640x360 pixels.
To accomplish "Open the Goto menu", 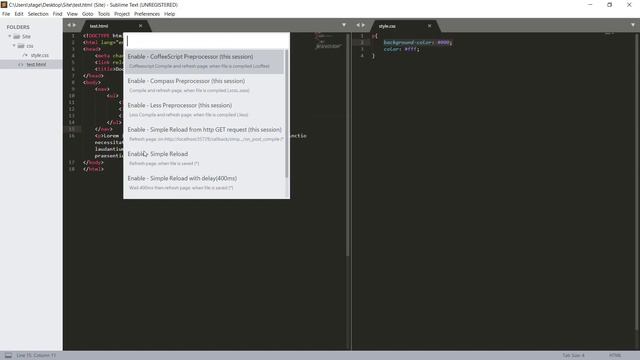I will click(x=87, y=14).
